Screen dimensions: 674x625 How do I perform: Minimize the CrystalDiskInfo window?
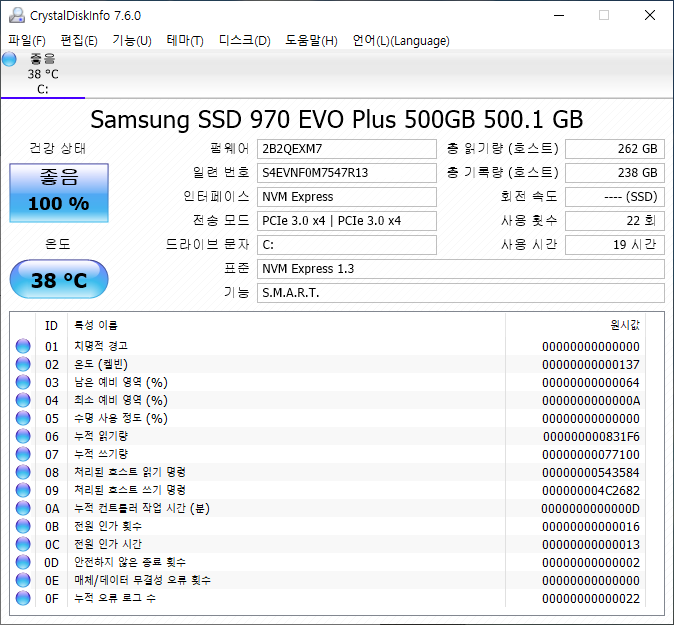559,15
